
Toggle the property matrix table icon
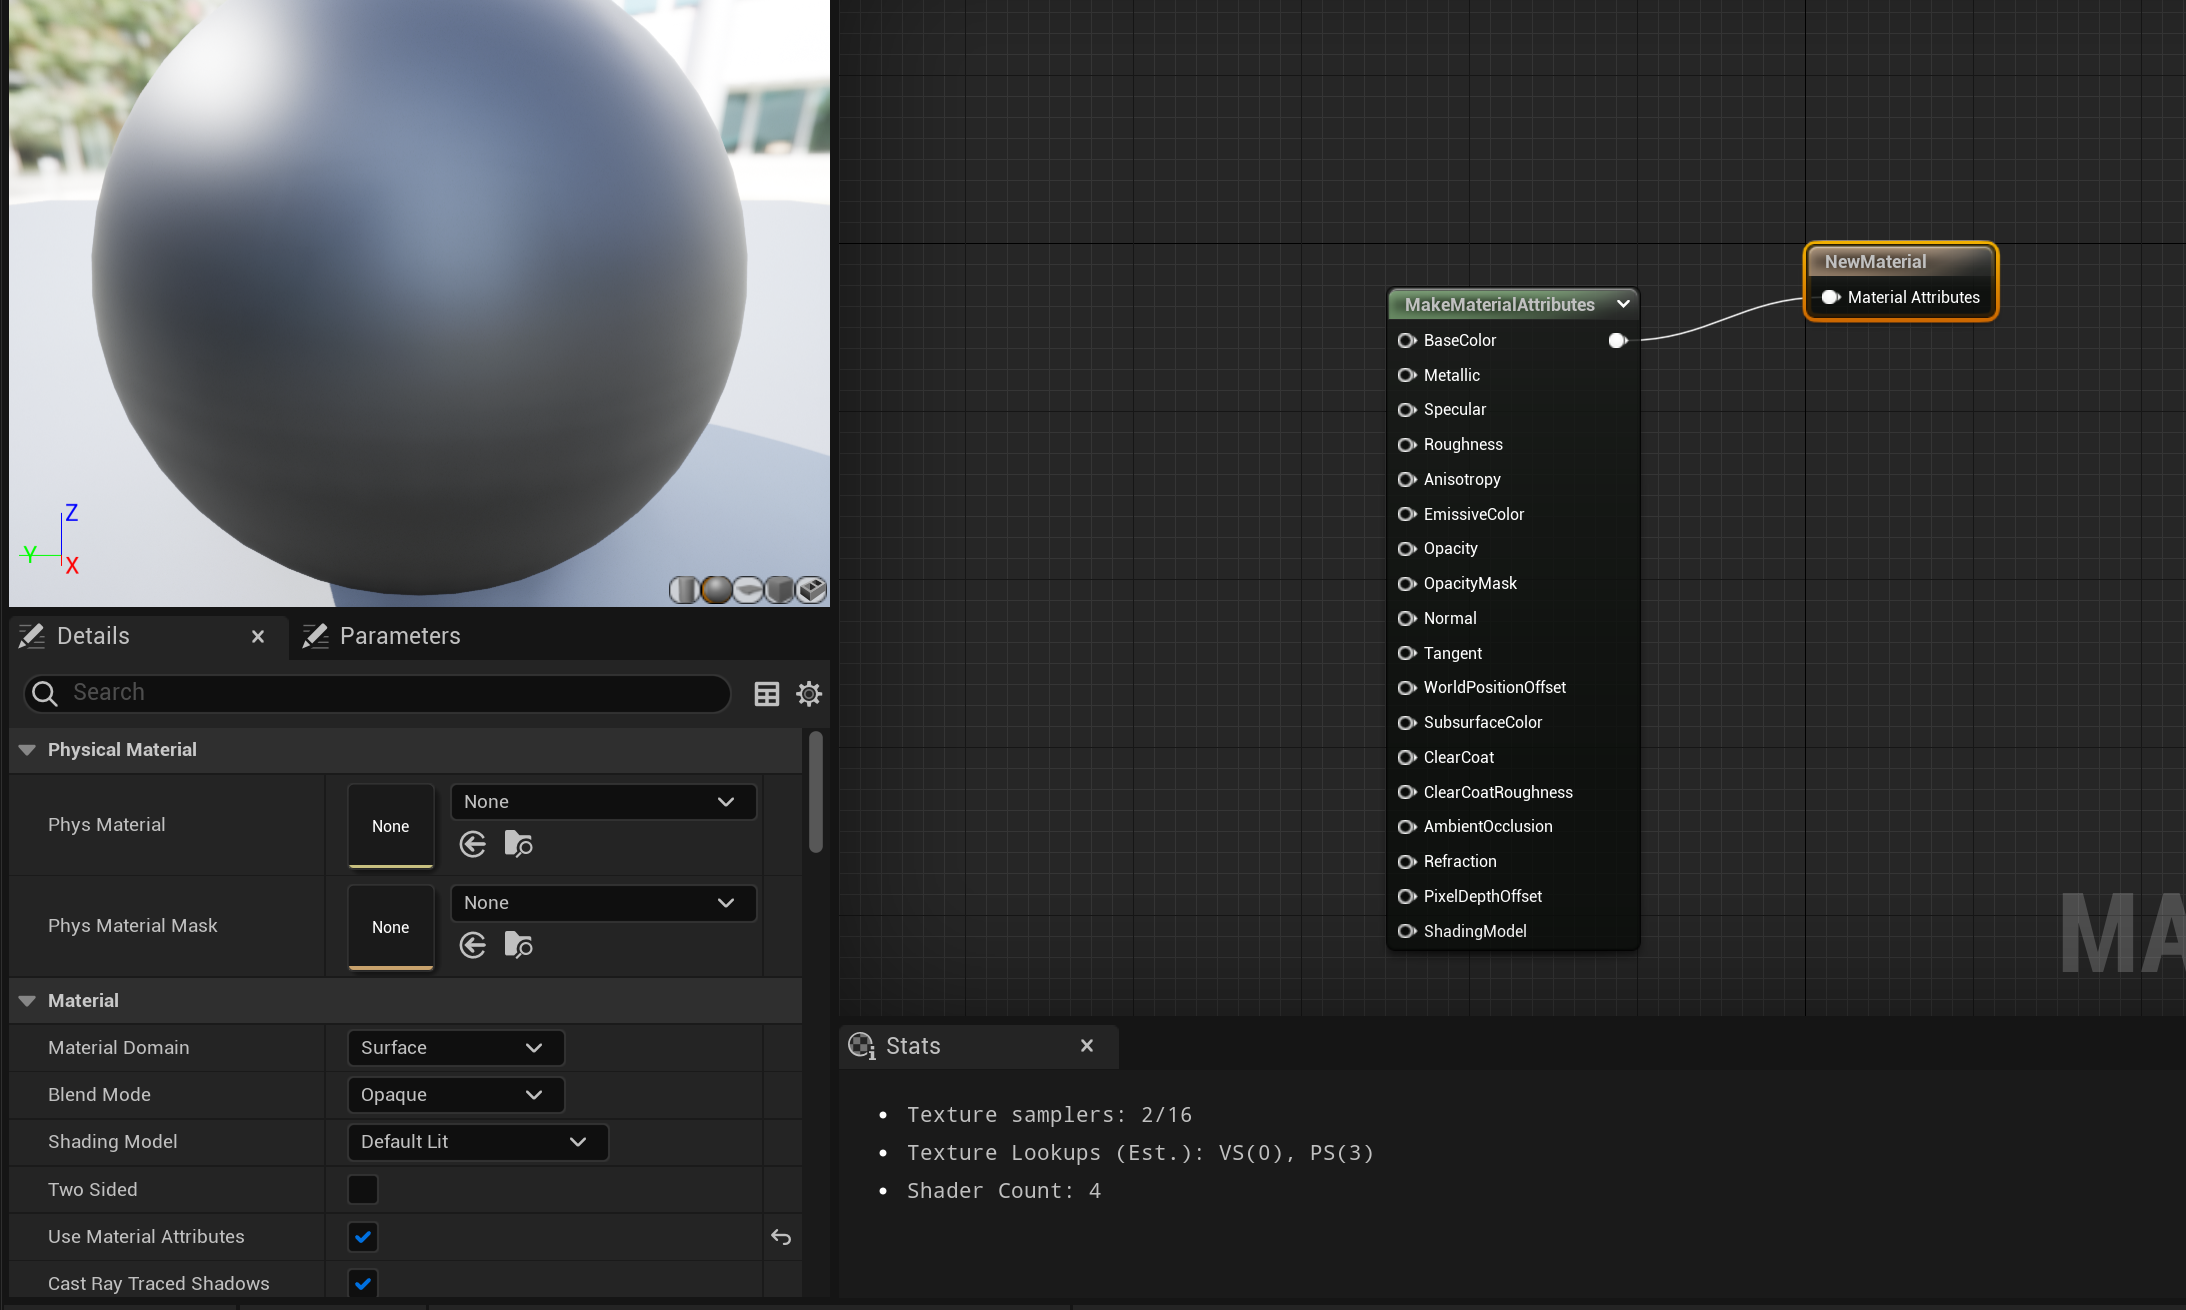[x=766, y=693]
